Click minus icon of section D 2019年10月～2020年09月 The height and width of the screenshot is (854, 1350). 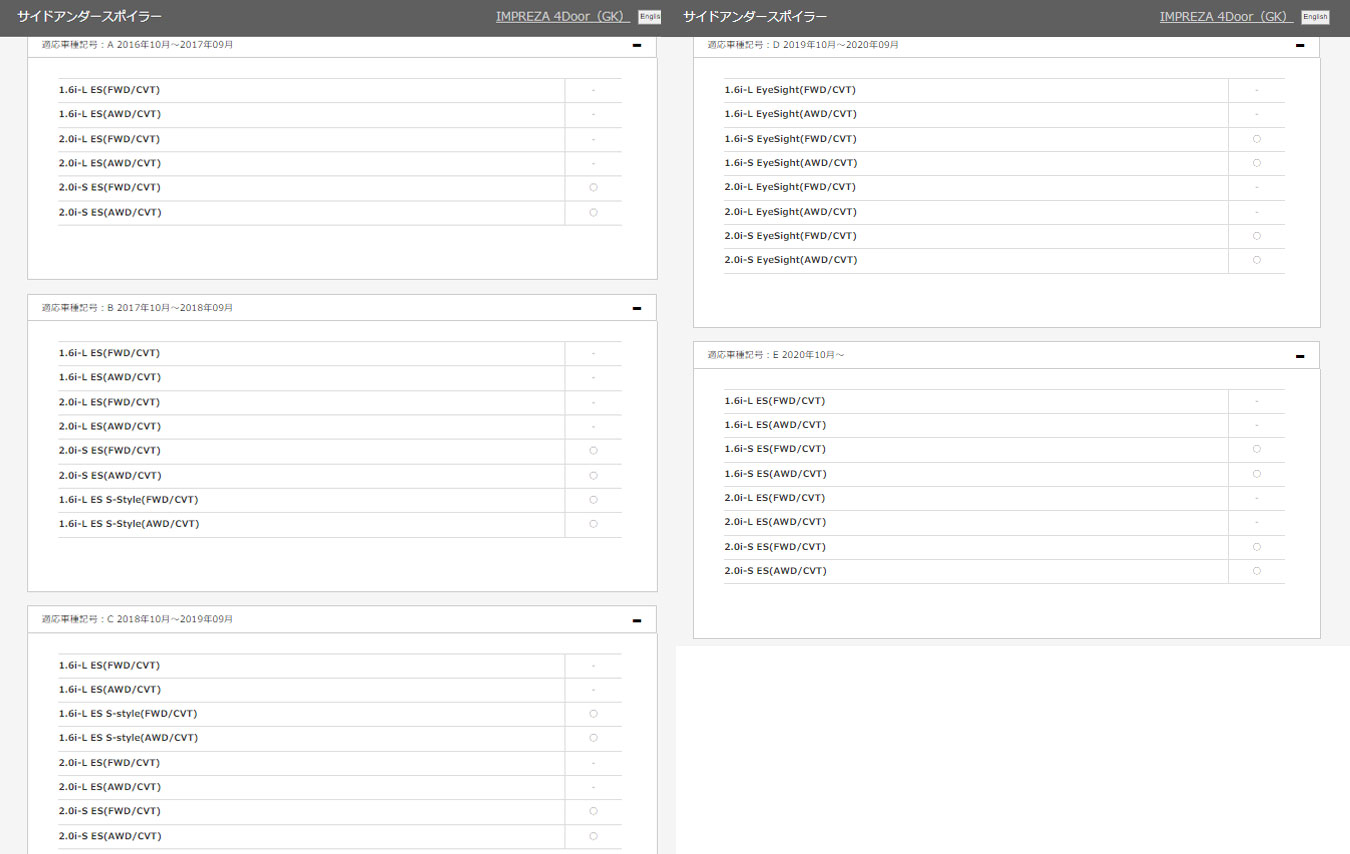1299,45
